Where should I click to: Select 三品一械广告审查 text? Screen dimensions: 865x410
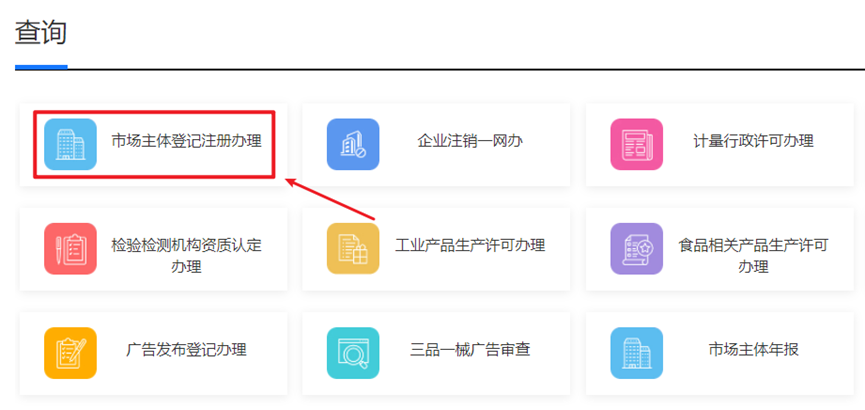470,350
